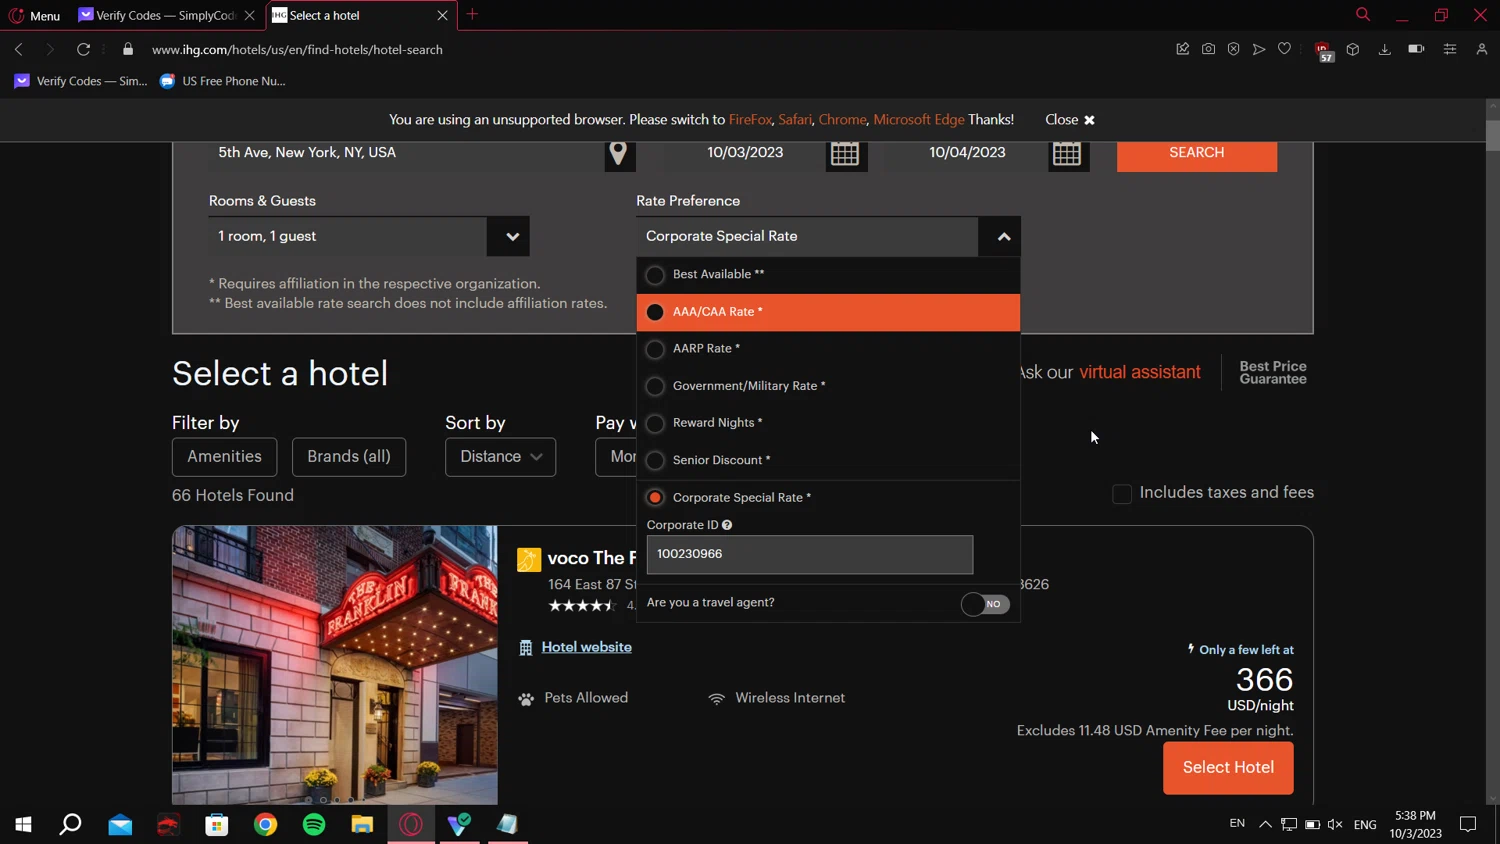Open File Explorer in the taskbar
The height and width of the screenshot is (844, 1500).
tap(362, 825)
